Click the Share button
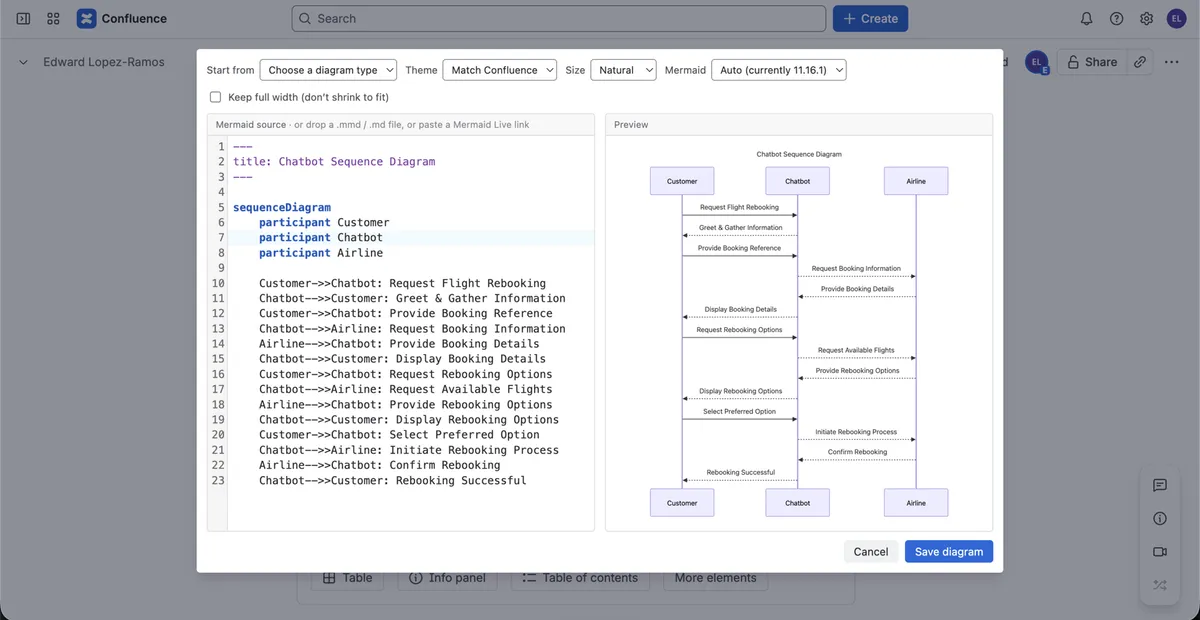The height and width of the screenshot is (620, 1200). click(1090, 62)
